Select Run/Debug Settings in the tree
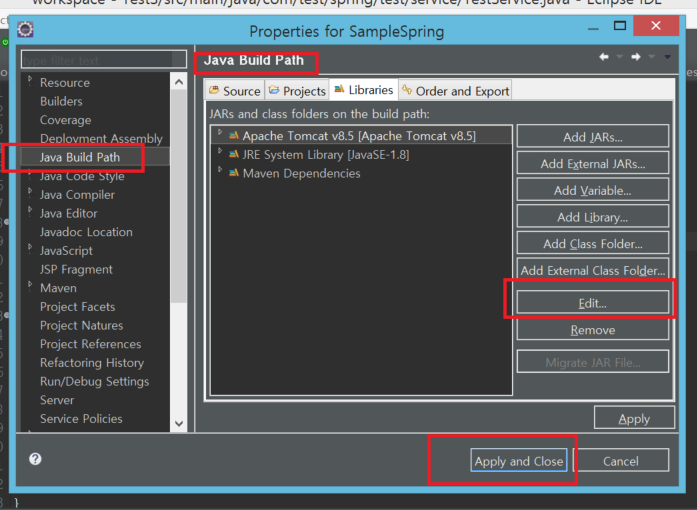The image size is (697, 510). pyautogui.click(x=94, y=381)
